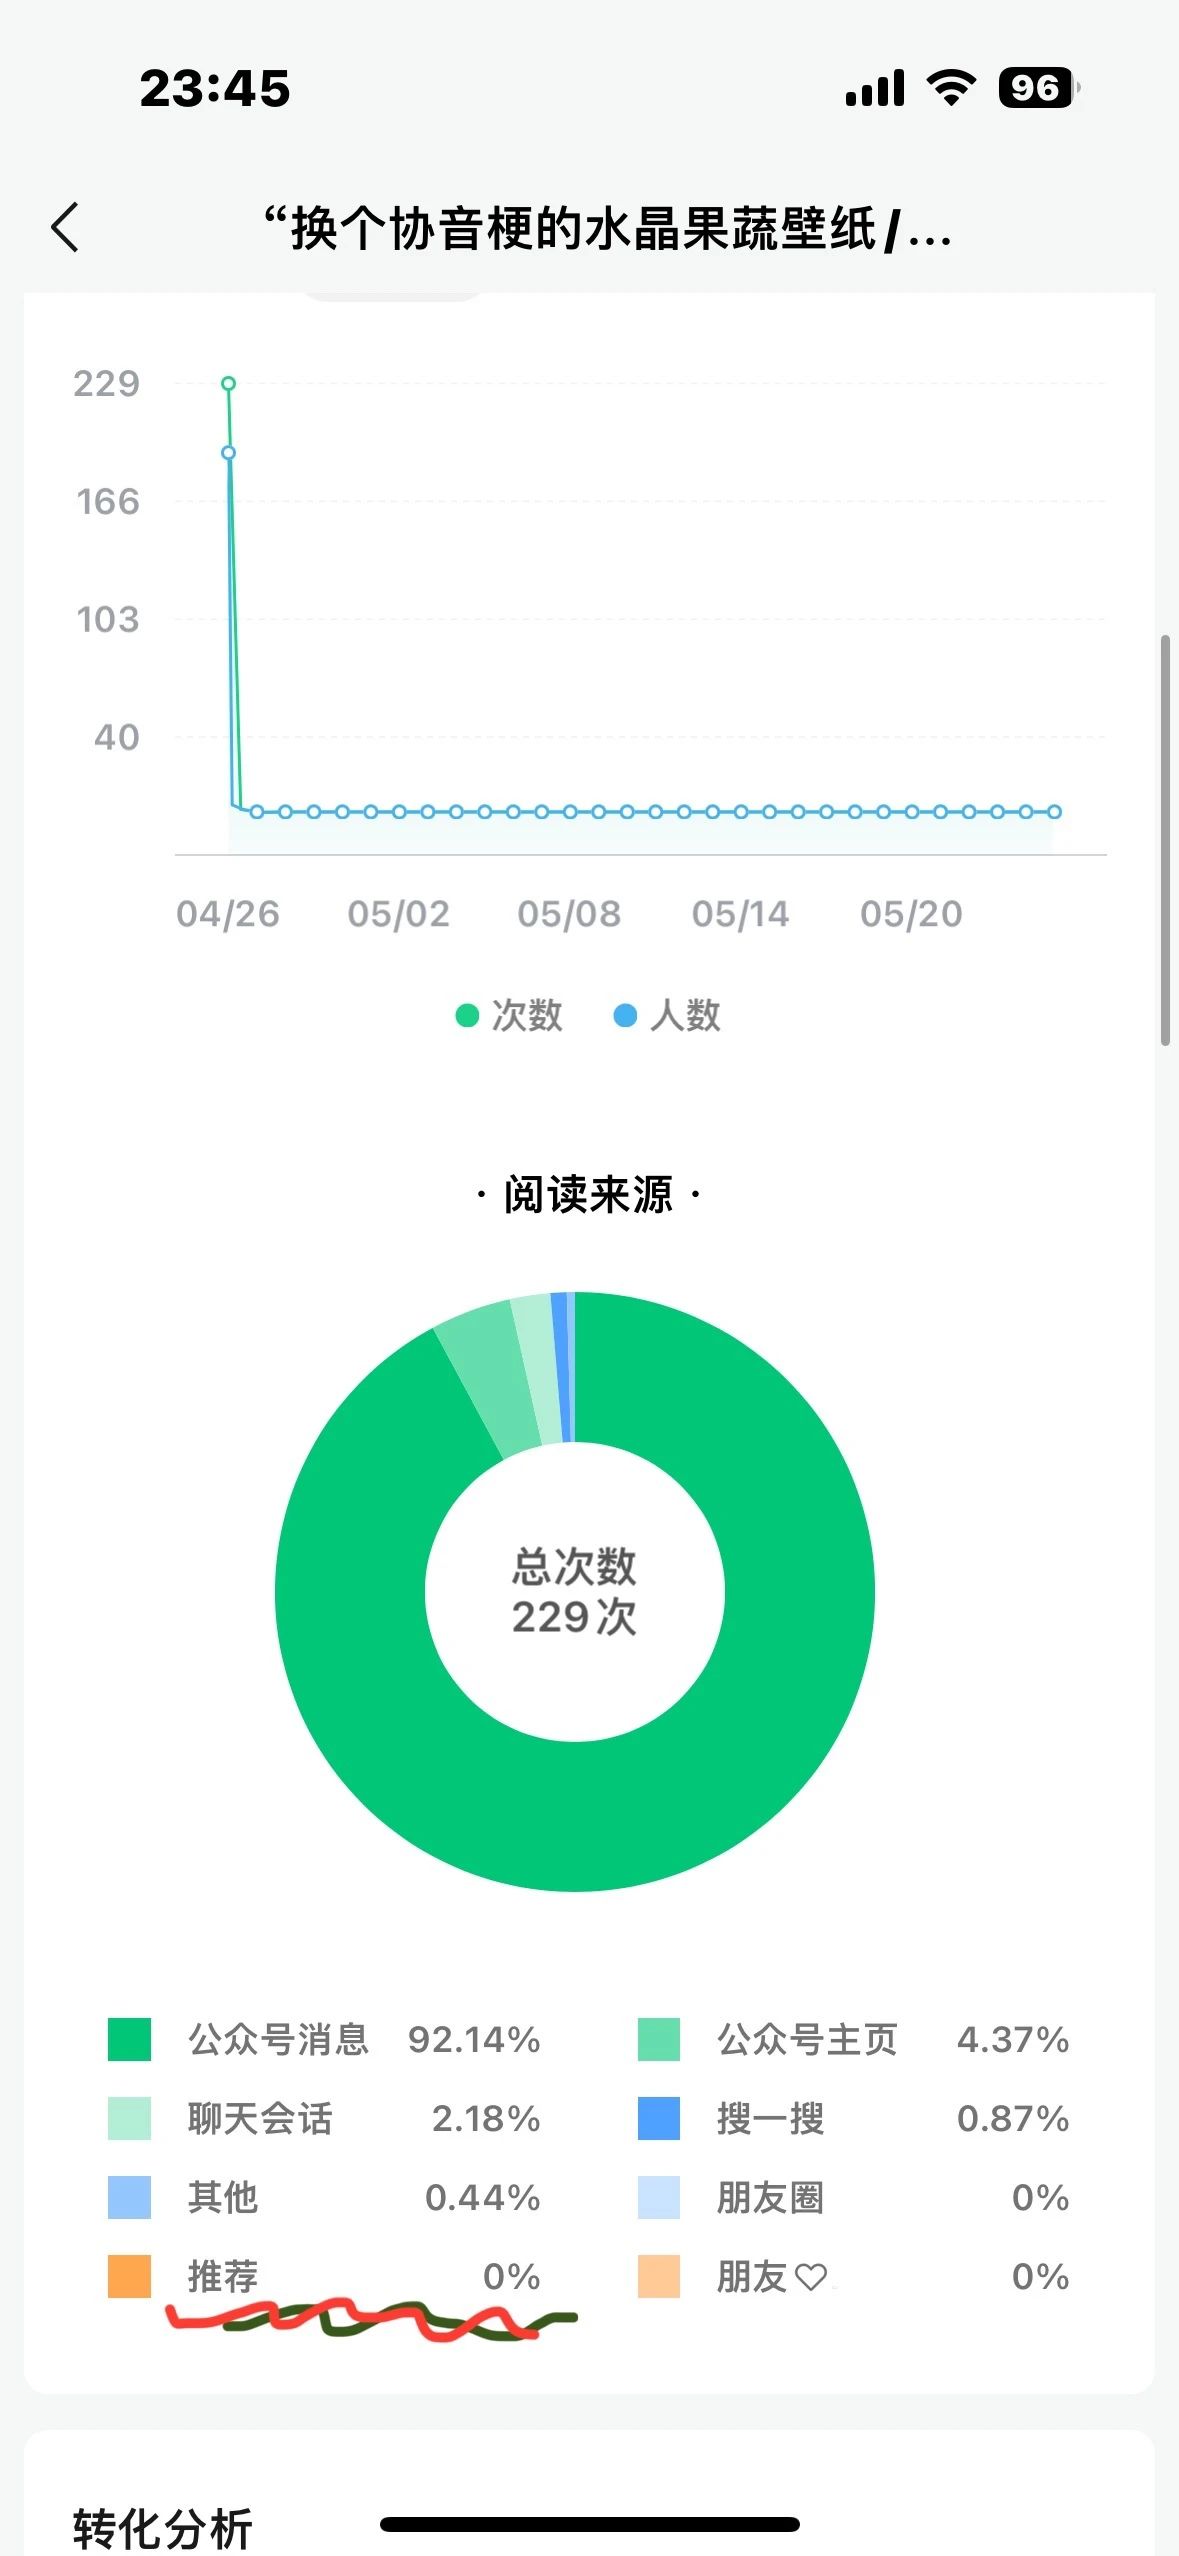Click the 其他 color swatch
Image resolution: width=1179 pixels, height=2556 pixels.
pyautogui.click(x=129, y=2197)
